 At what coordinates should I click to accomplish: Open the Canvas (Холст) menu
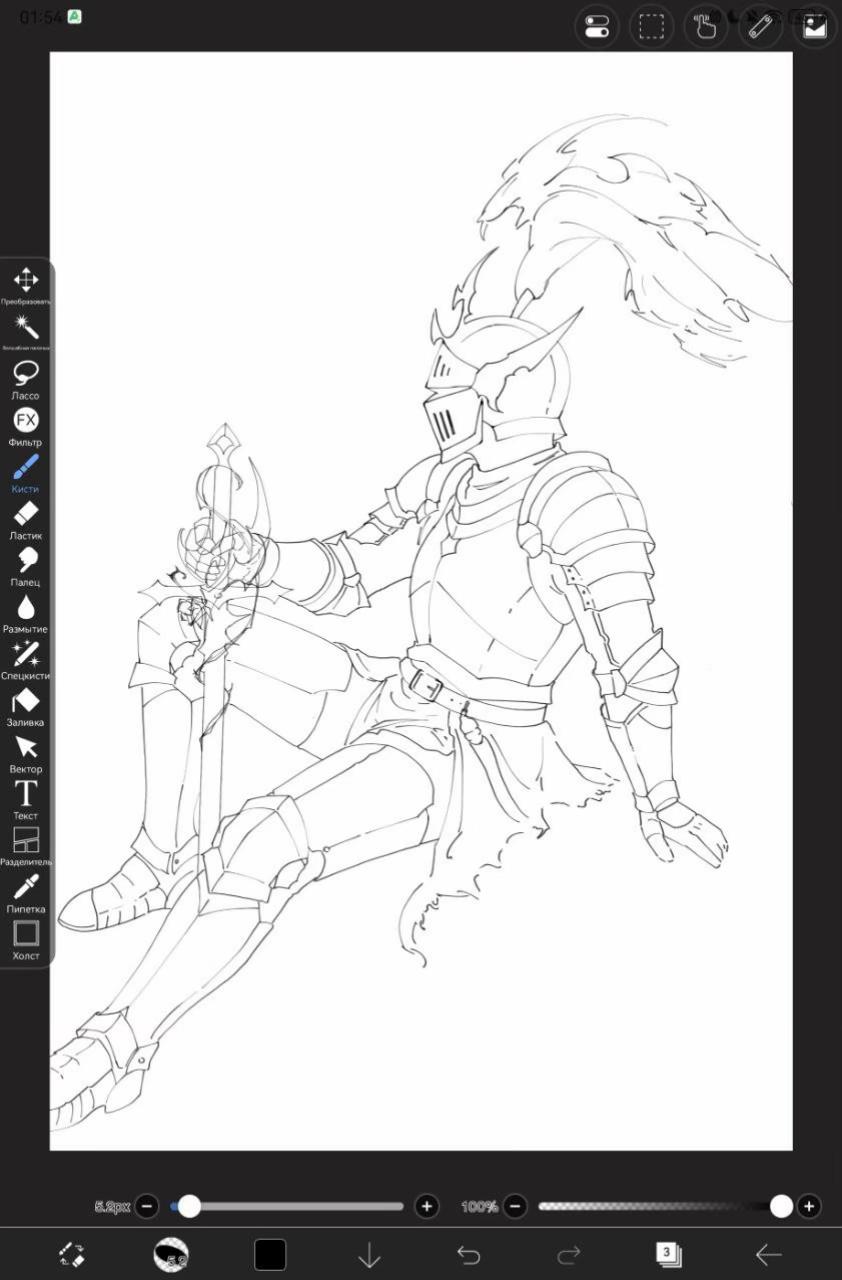[x=26, y=940]
